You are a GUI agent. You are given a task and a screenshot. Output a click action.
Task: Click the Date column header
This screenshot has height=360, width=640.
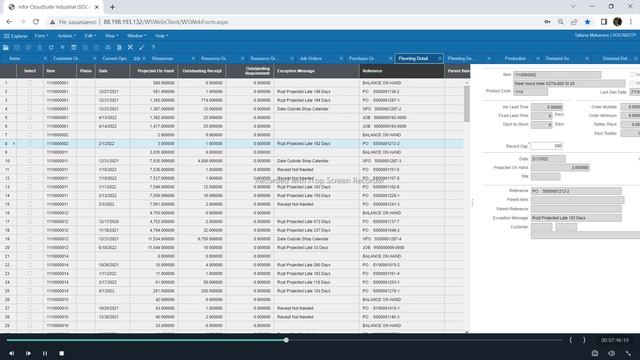coord(113,71)
